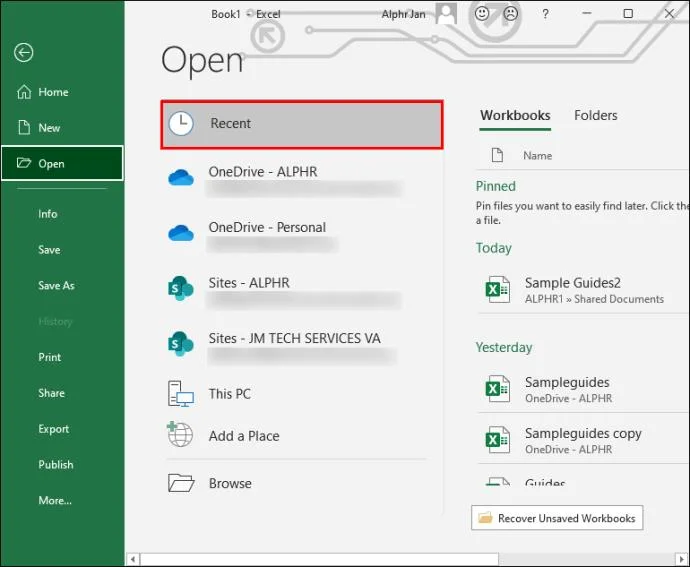
Task: Click the back arrow circle icon
Action: (x=23, y=53)
